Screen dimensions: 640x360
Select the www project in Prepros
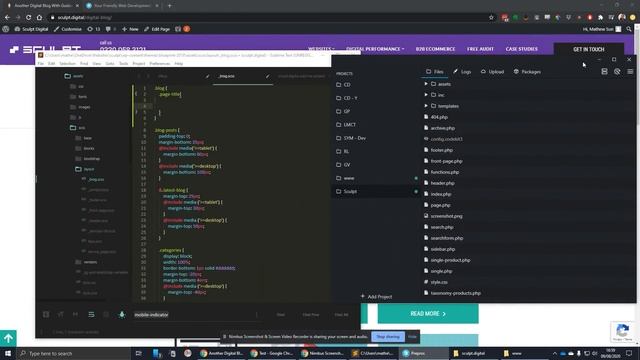tap(376, 178)
